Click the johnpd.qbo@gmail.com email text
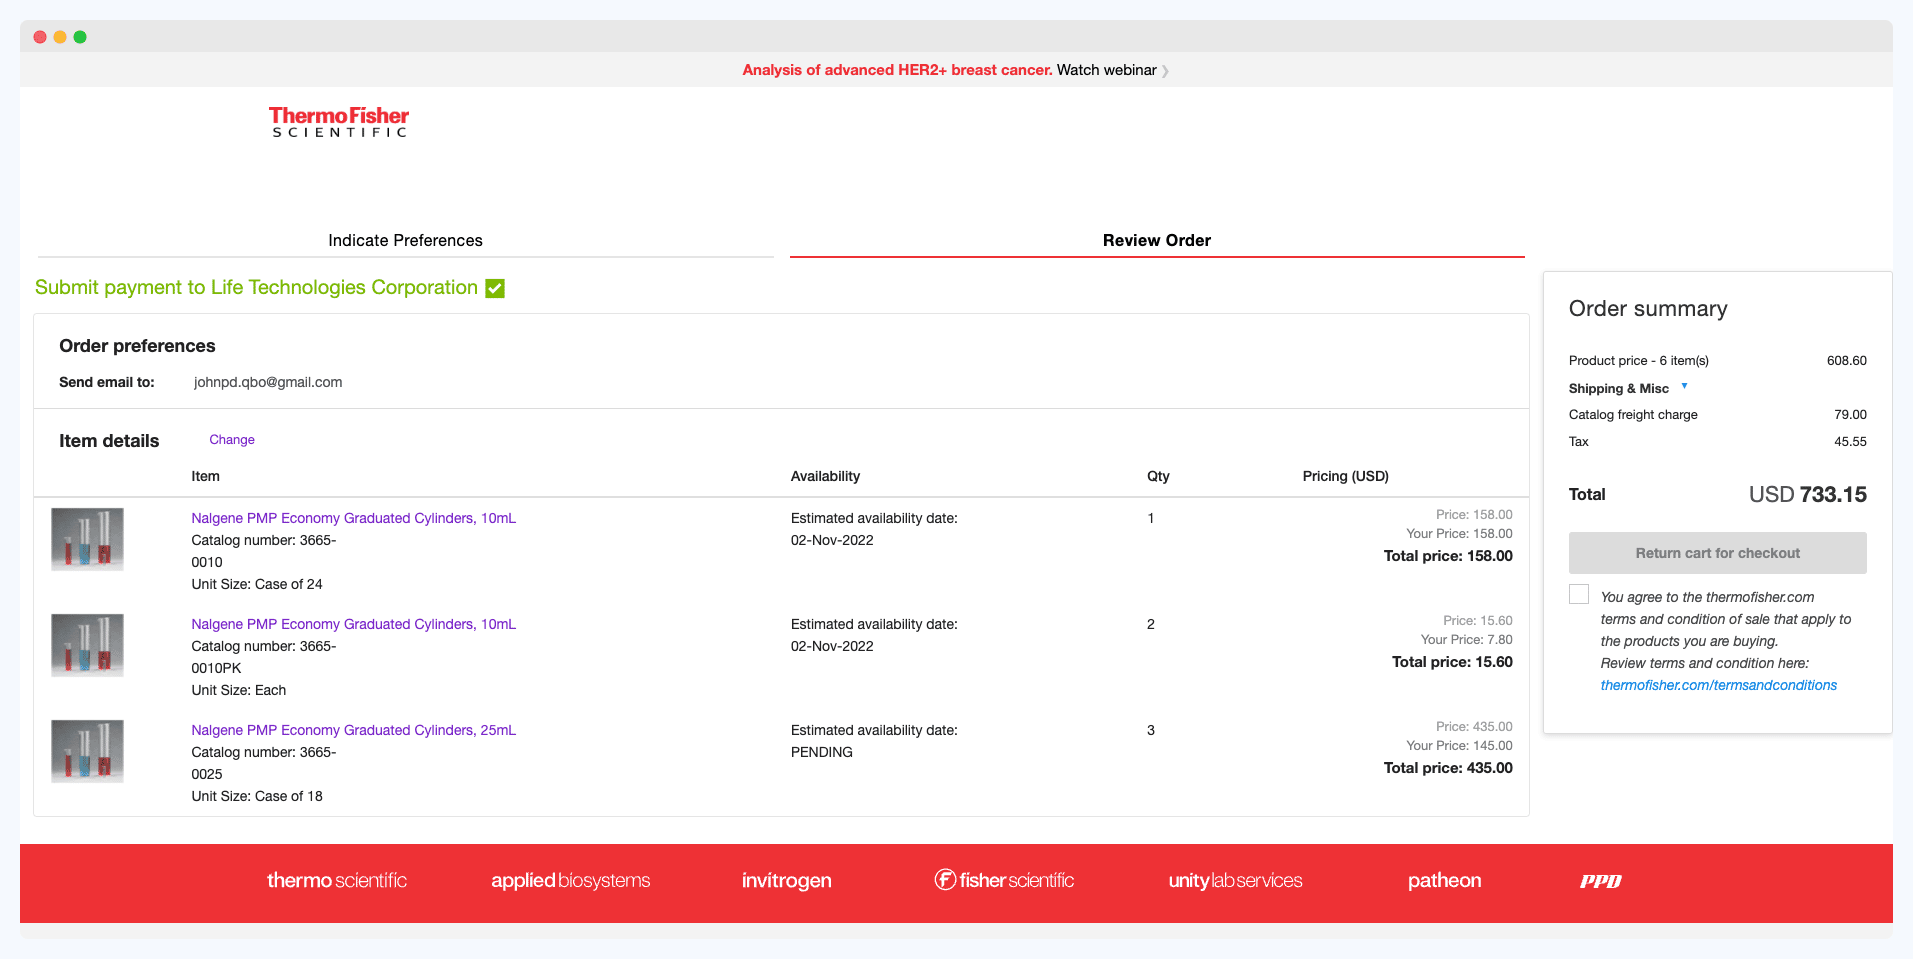The height and width of the screenshot is (959, 1913). point(268,382)
